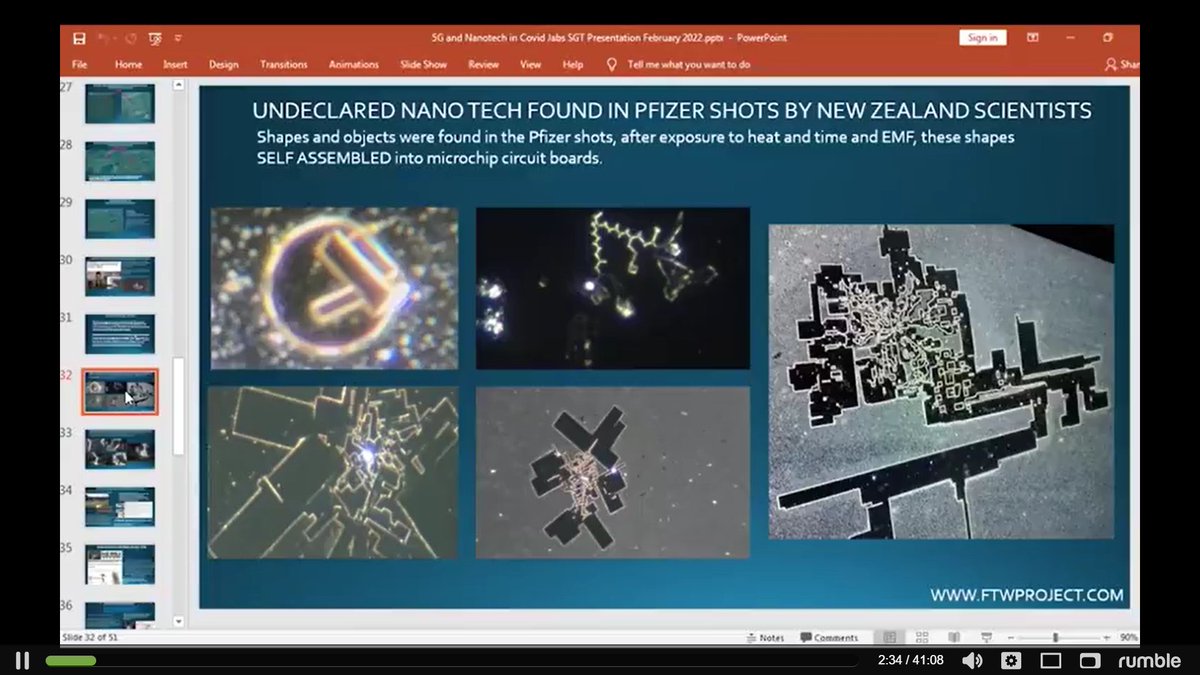
Task: Start Slide Show from the status bar icon
Action: click(985, 637)
